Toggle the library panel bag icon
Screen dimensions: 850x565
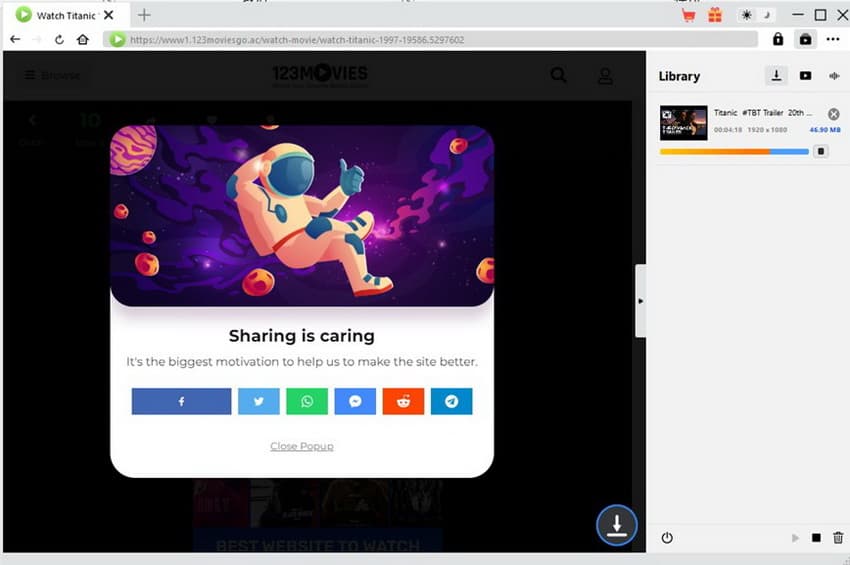(x=806, y=39)
